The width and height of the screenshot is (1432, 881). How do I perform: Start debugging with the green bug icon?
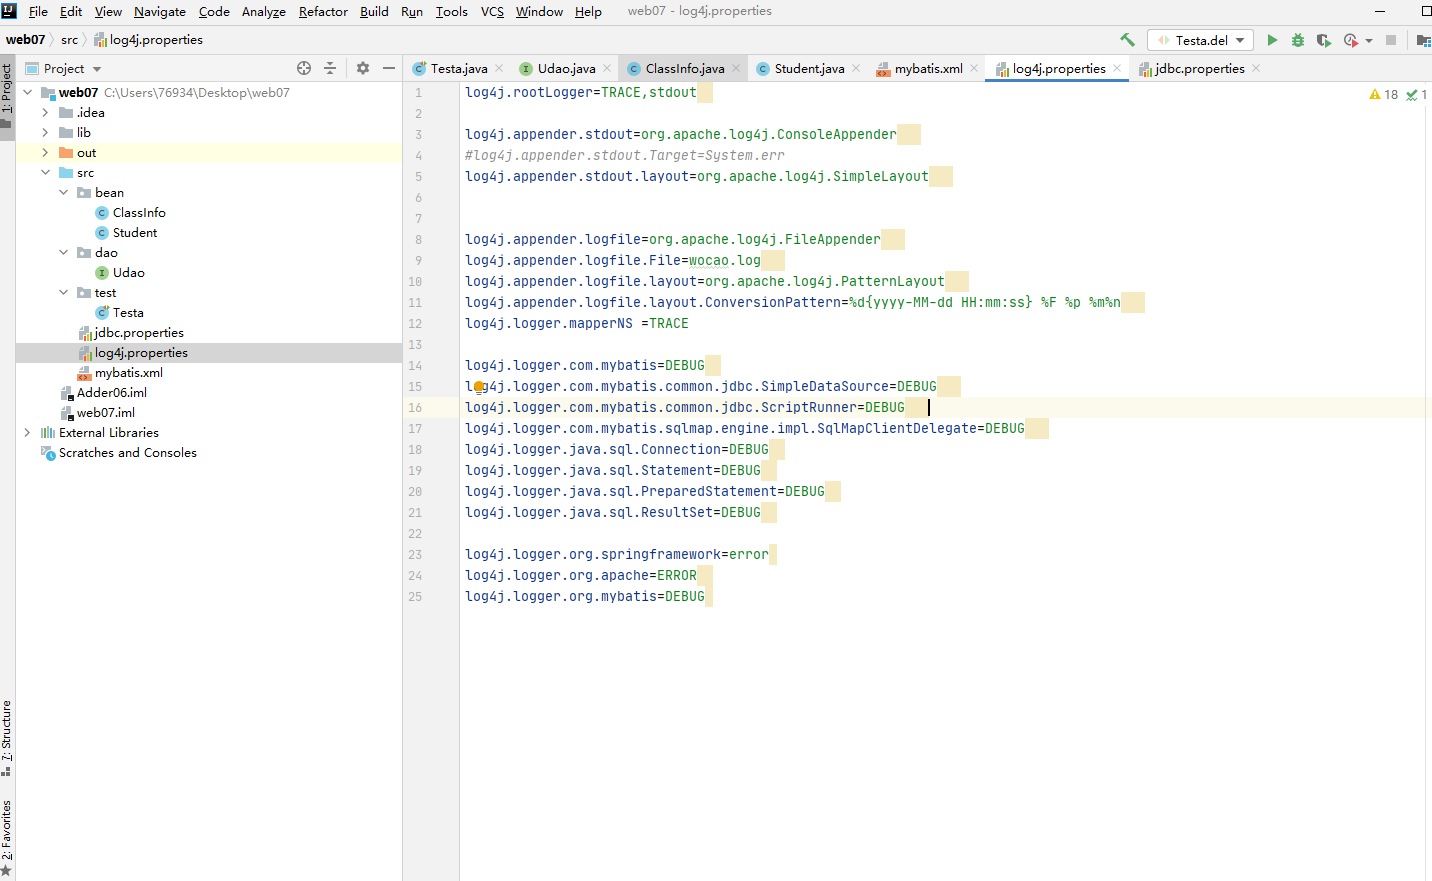click(1298, 40)
